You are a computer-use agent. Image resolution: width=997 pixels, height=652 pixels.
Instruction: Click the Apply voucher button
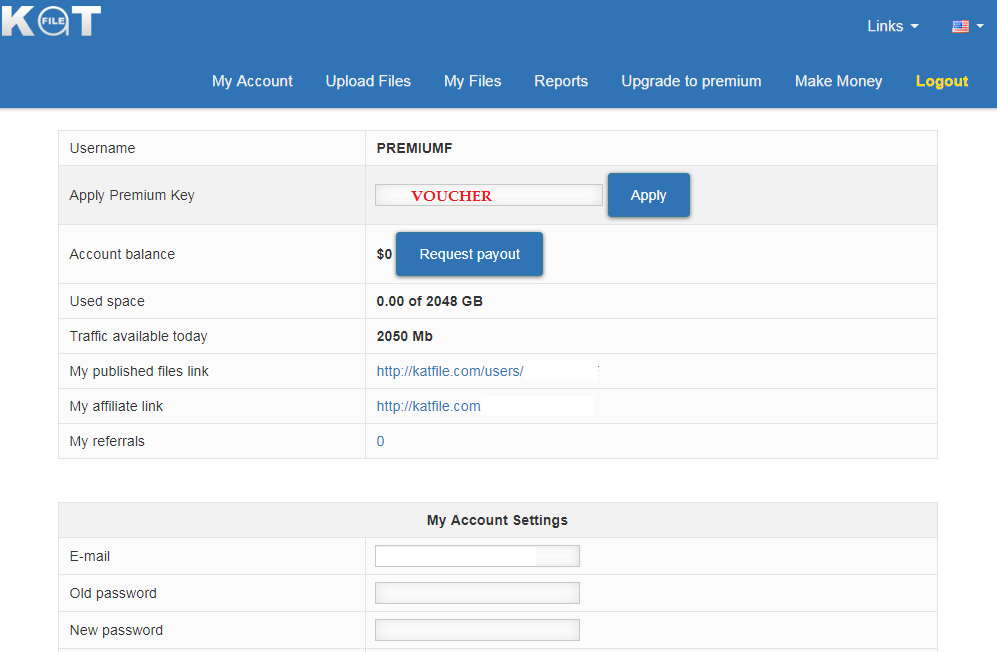pos(648,195)
